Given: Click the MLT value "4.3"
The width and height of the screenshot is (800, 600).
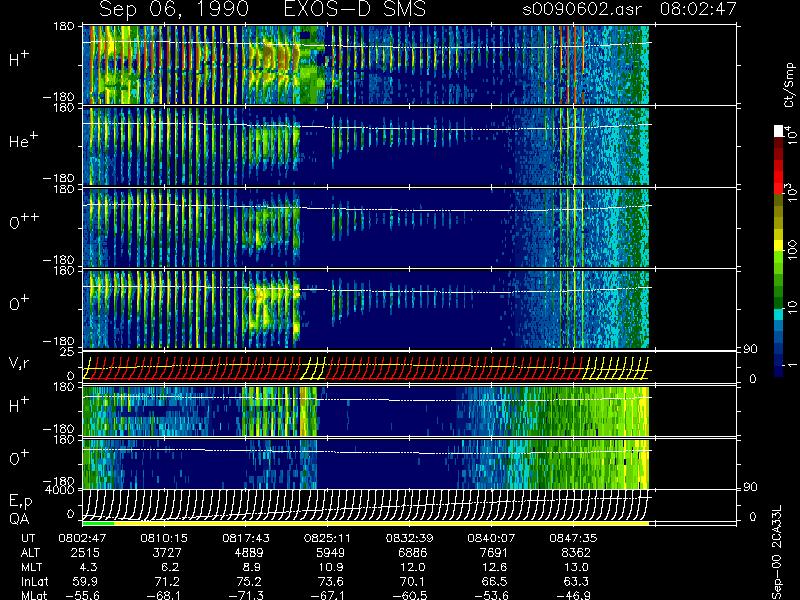Looking at the screenshot, I should tap(89, 567).
